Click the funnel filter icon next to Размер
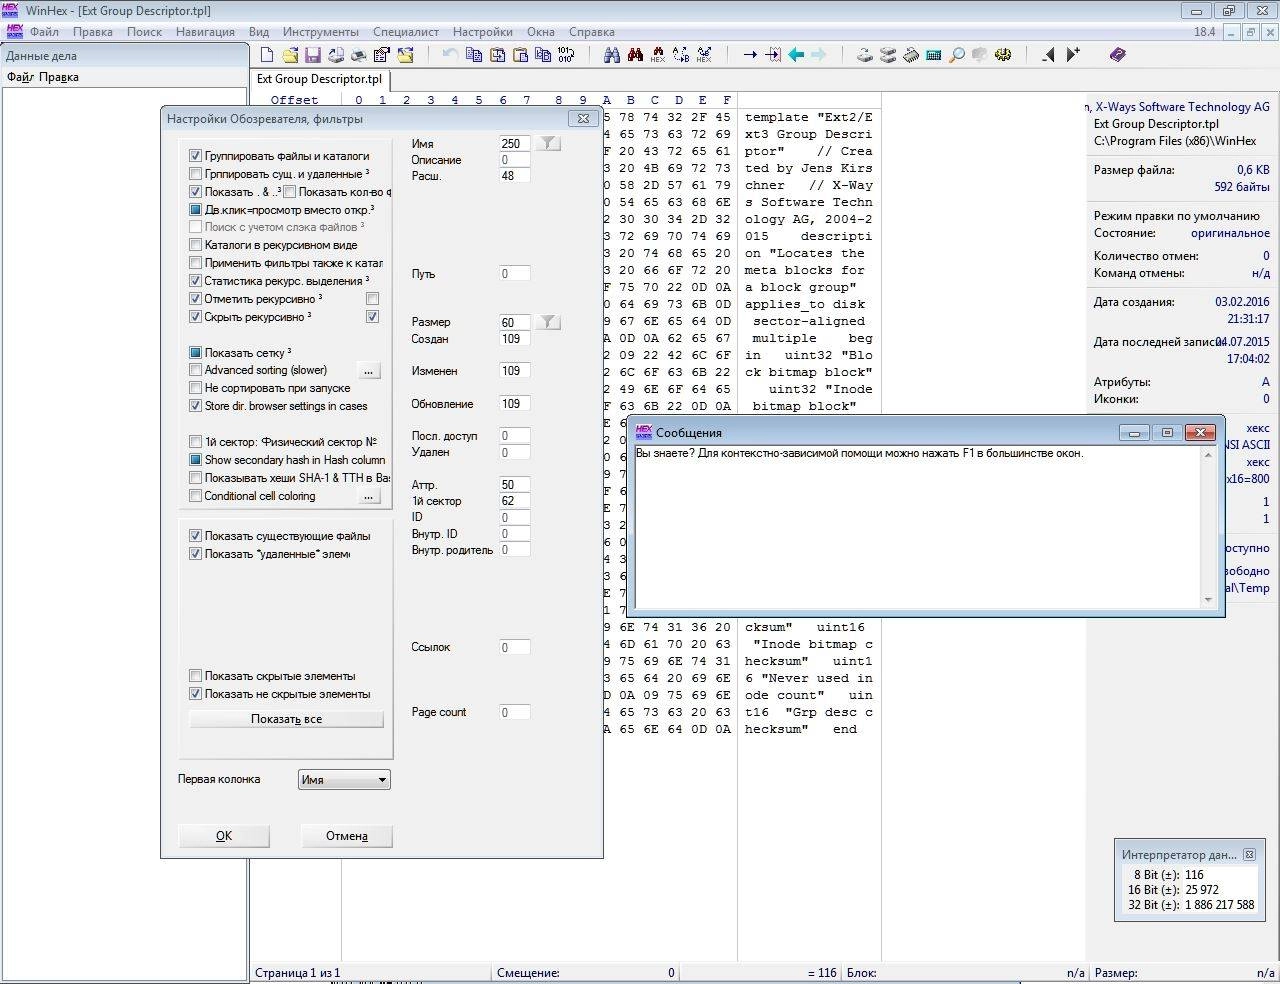 (x=548, y=322)
